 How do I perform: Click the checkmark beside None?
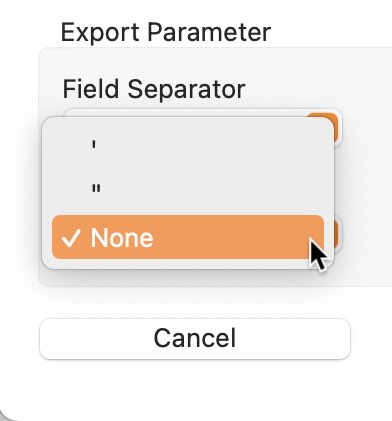tap(71, 238)
